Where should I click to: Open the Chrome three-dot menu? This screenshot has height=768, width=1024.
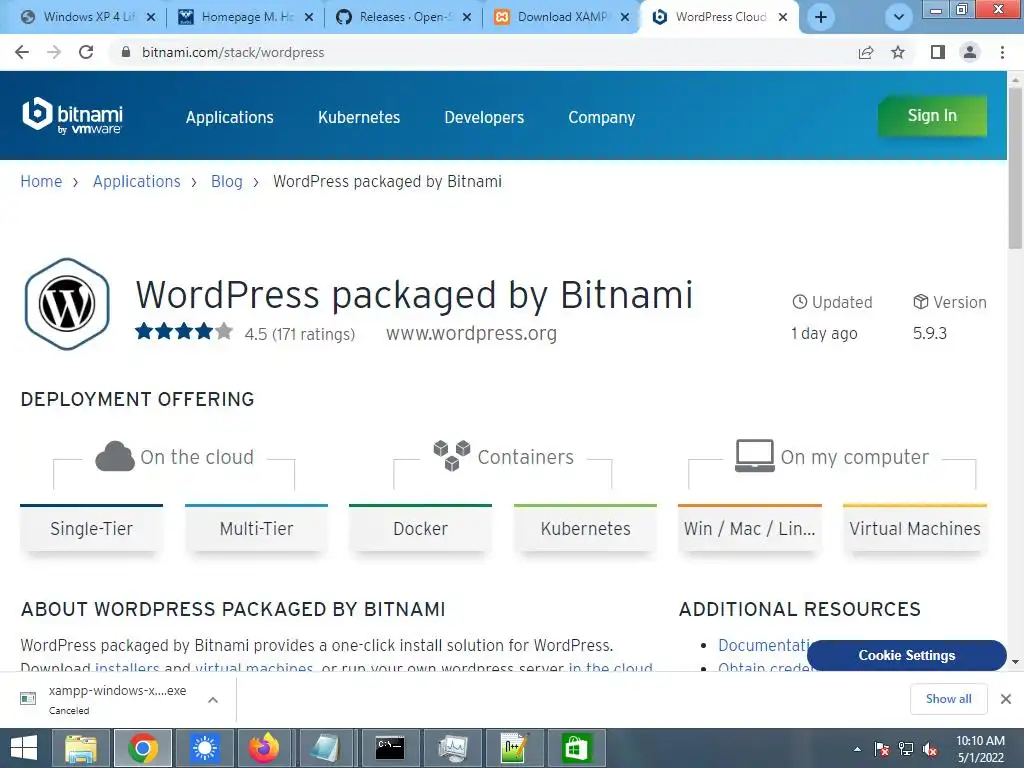pyautogui.click(x=1002, y=52)
